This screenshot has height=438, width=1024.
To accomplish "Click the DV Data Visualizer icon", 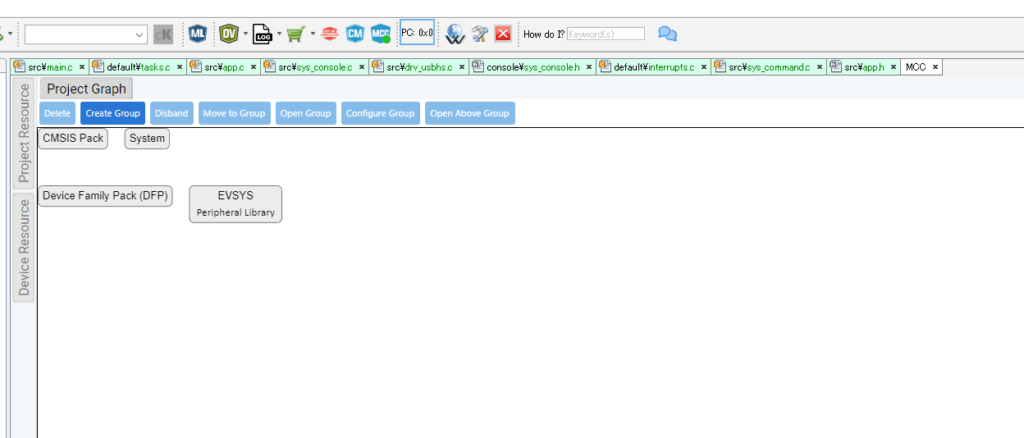I will coord(228,34).
